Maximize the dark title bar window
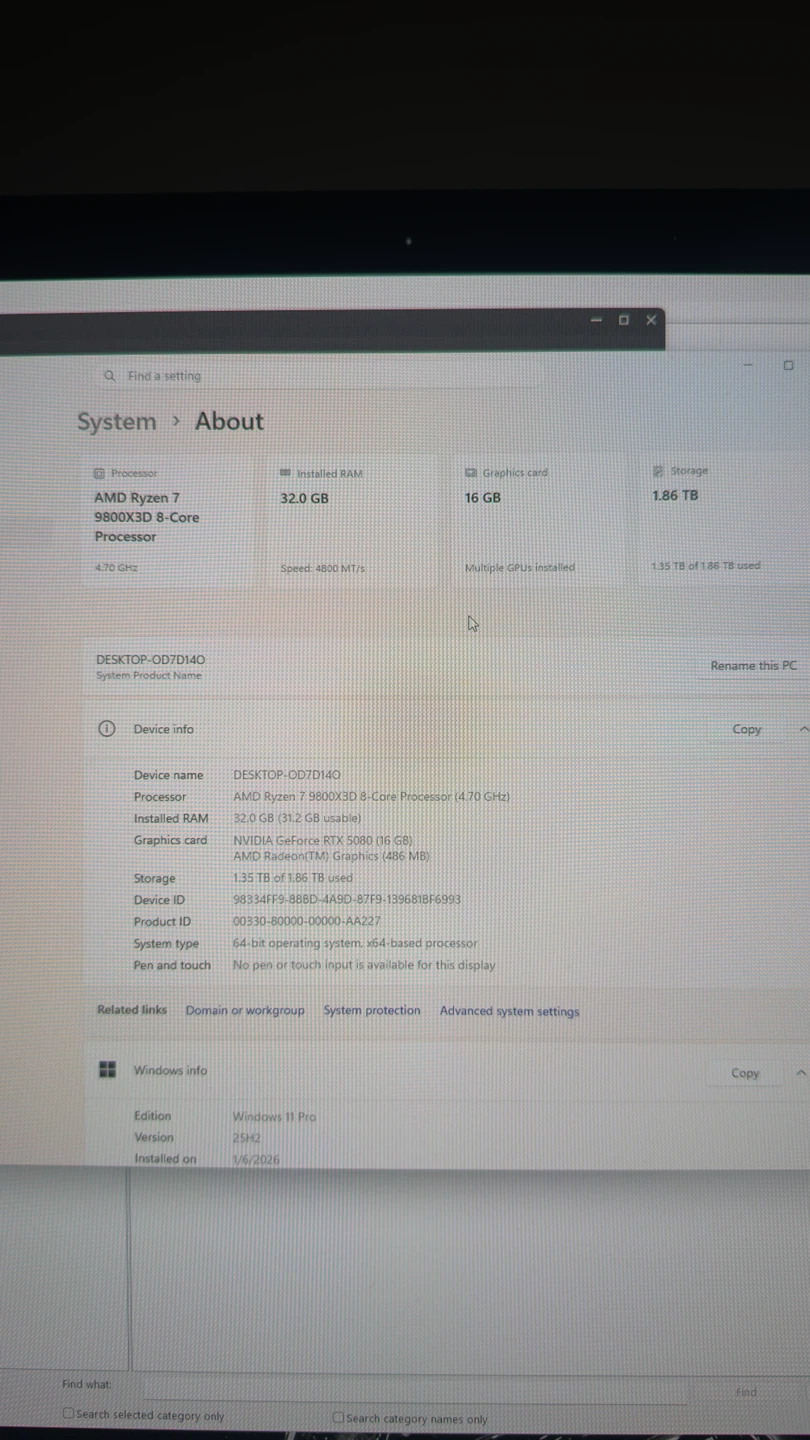This screenshot has height=1440, width=810. tap(624, 320)
